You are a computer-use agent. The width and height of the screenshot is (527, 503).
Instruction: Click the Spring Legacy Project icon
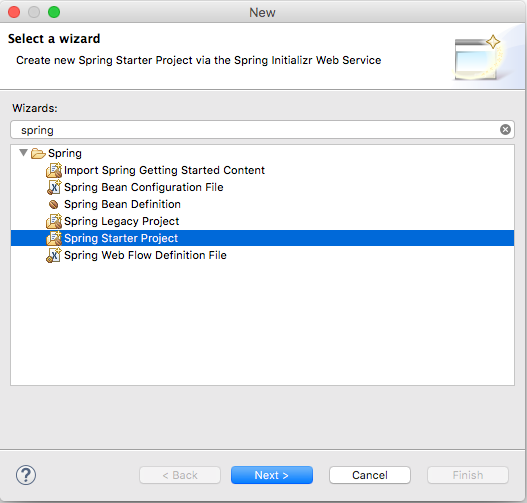pos(54,221)
